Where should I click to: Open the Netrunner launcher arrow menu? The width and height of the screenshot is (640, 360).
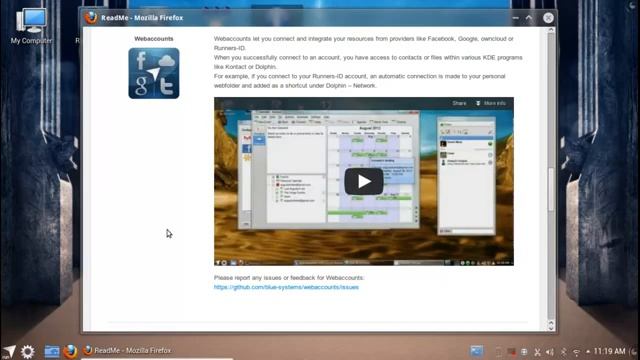tap(9, 351)
